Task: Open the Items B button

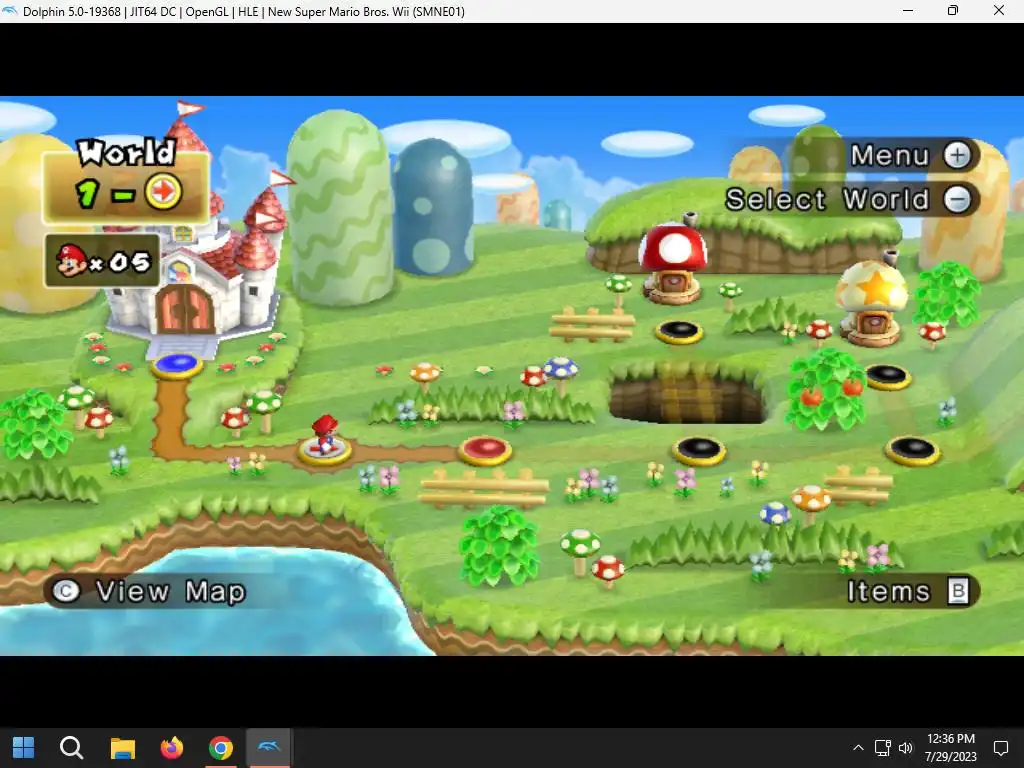Action: (x=957, y=592)
